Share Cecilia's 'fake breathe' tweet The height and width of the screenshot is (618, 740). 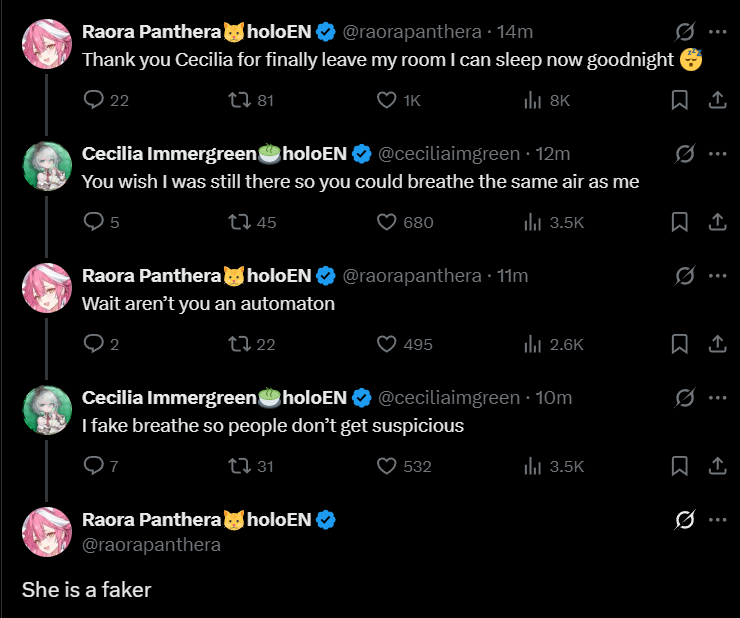717,466
